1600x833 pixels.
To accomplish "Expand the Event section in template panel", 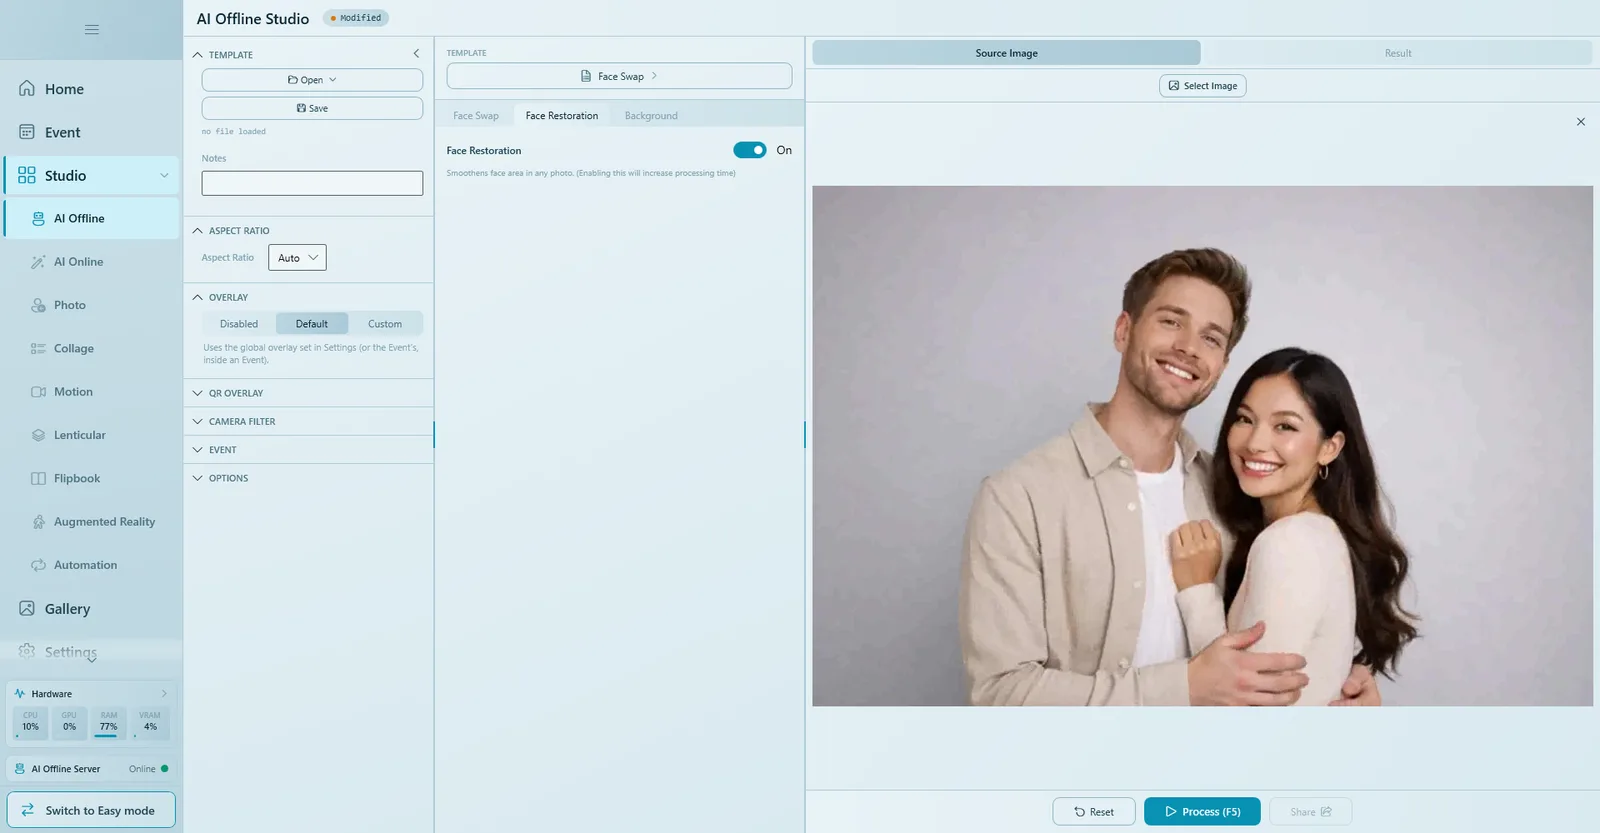I will 308,450.
